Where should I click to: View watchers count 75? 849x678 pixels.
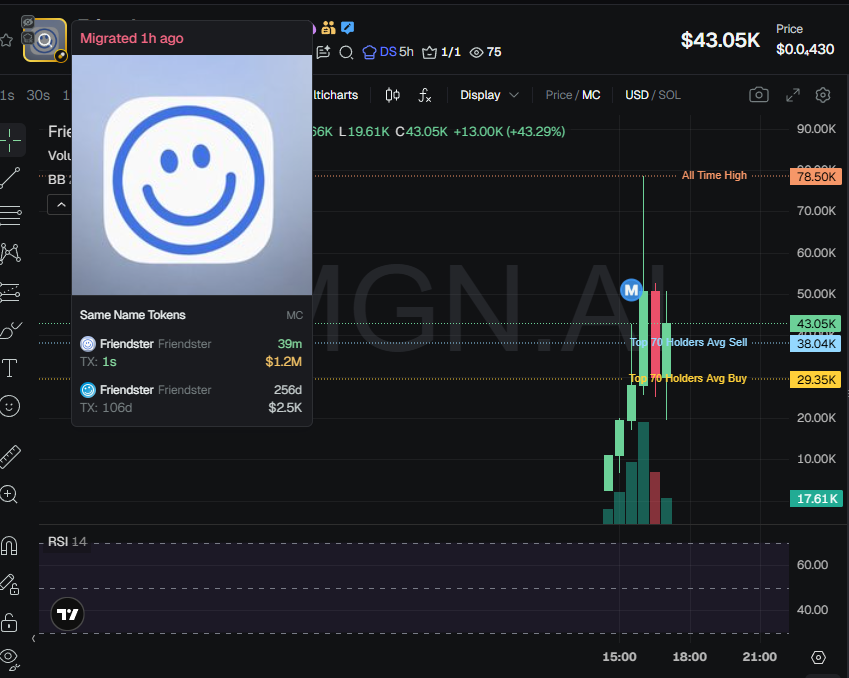[x=485, y=52]
